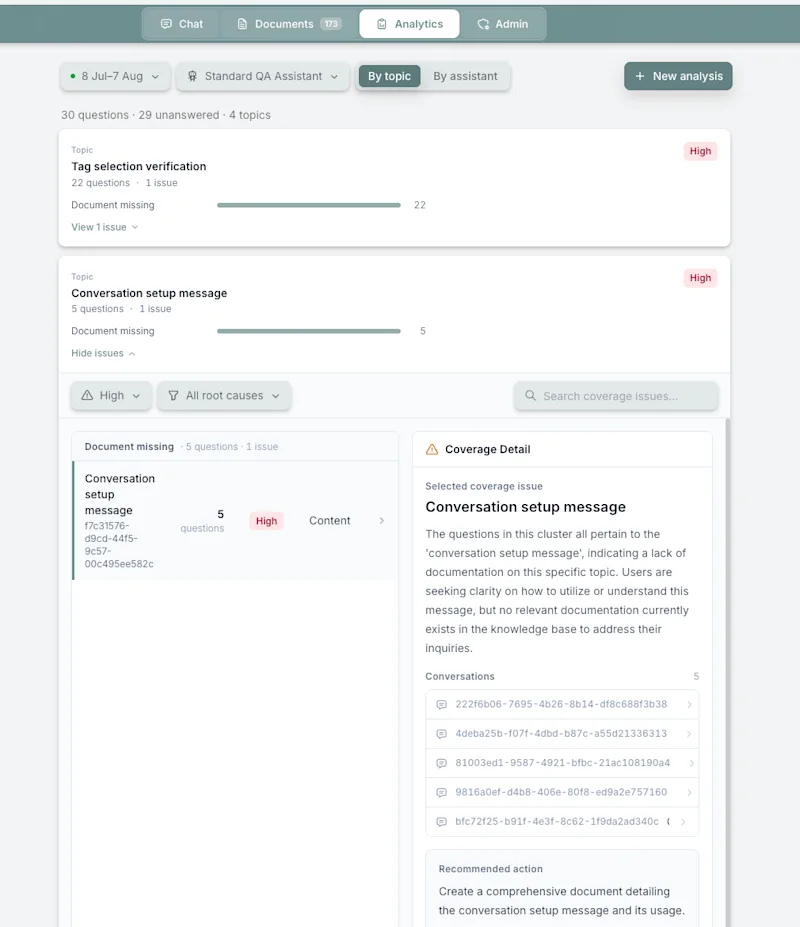Go to the Admin tab
Viewport: 800px width, 927px height.
click(x=503, y=24)
